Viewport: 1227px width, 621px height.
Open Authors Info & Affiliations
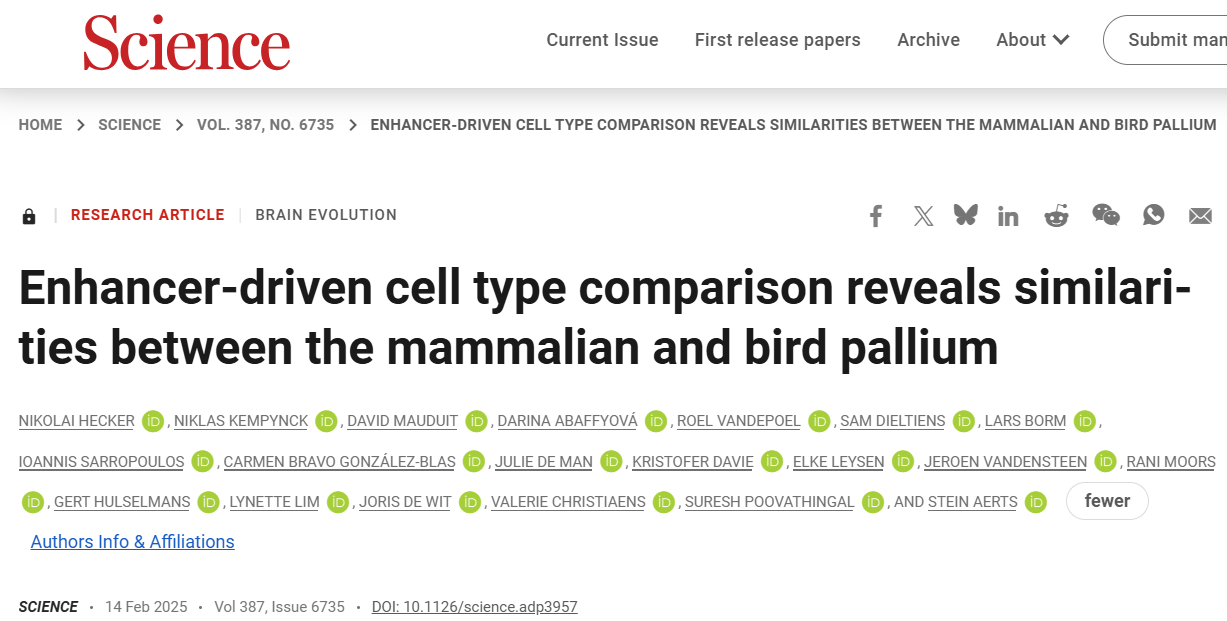[132, 541]
